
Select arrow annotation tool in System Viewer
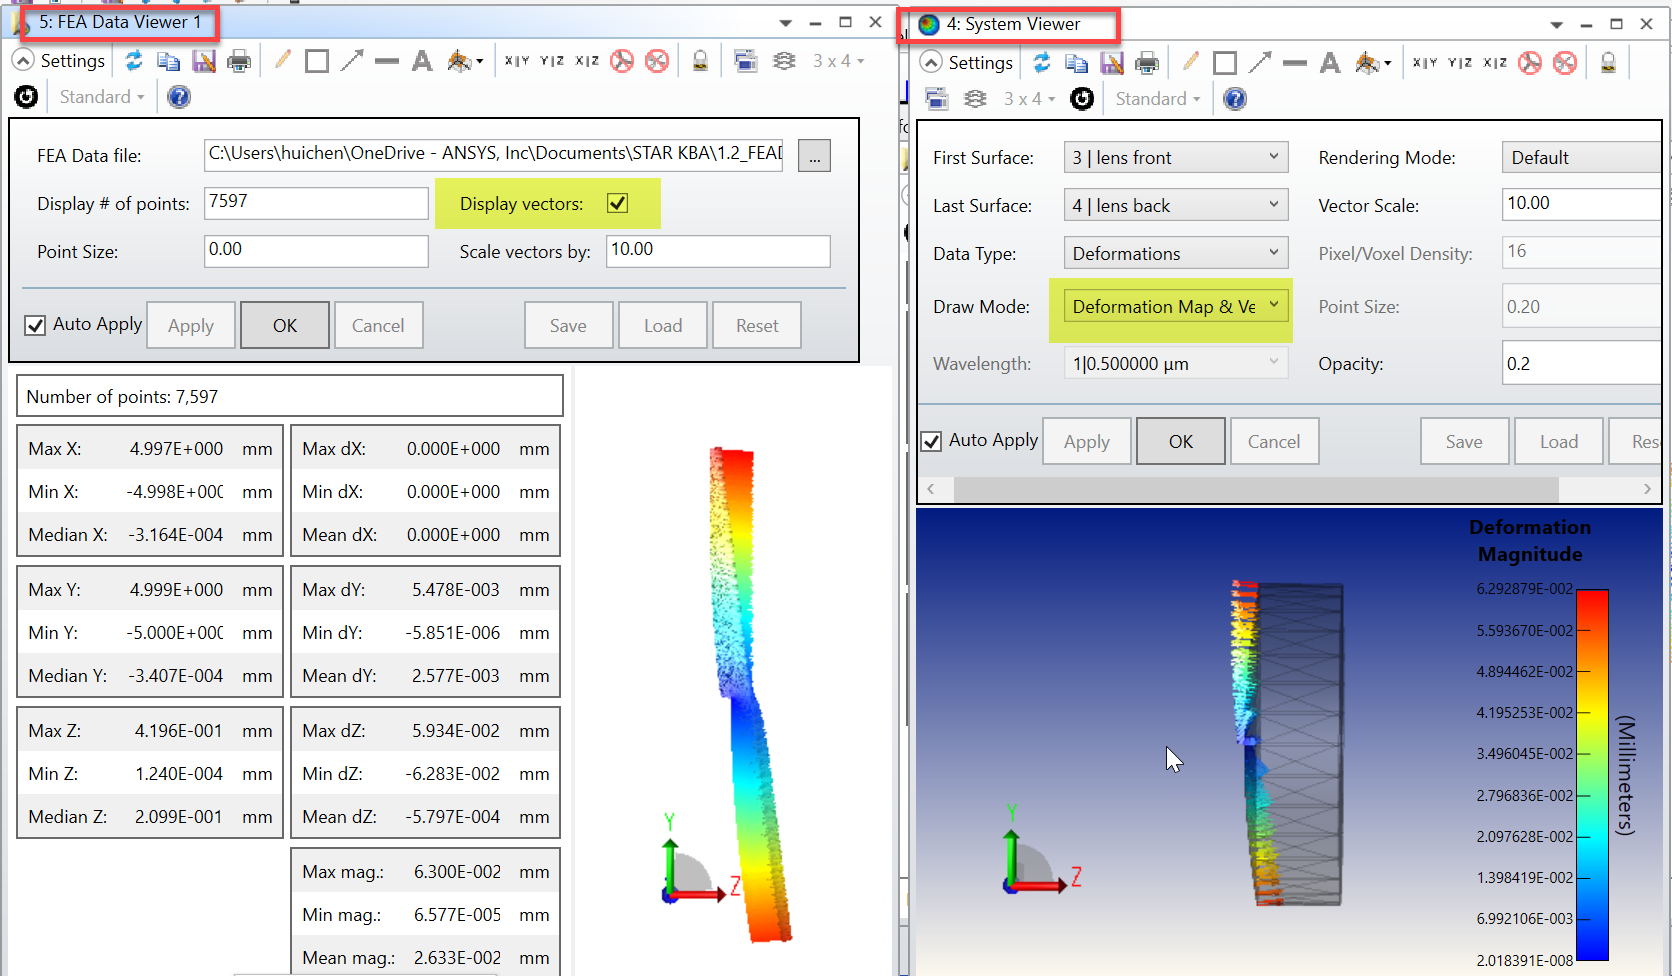coord(1259,63)
